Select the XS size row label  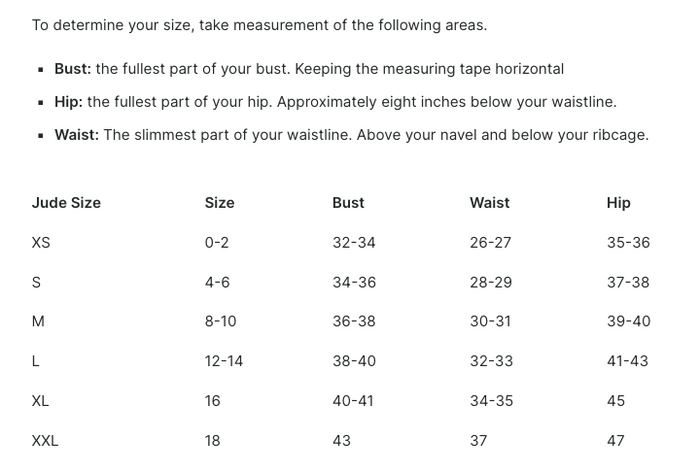[x=41, y=243]
